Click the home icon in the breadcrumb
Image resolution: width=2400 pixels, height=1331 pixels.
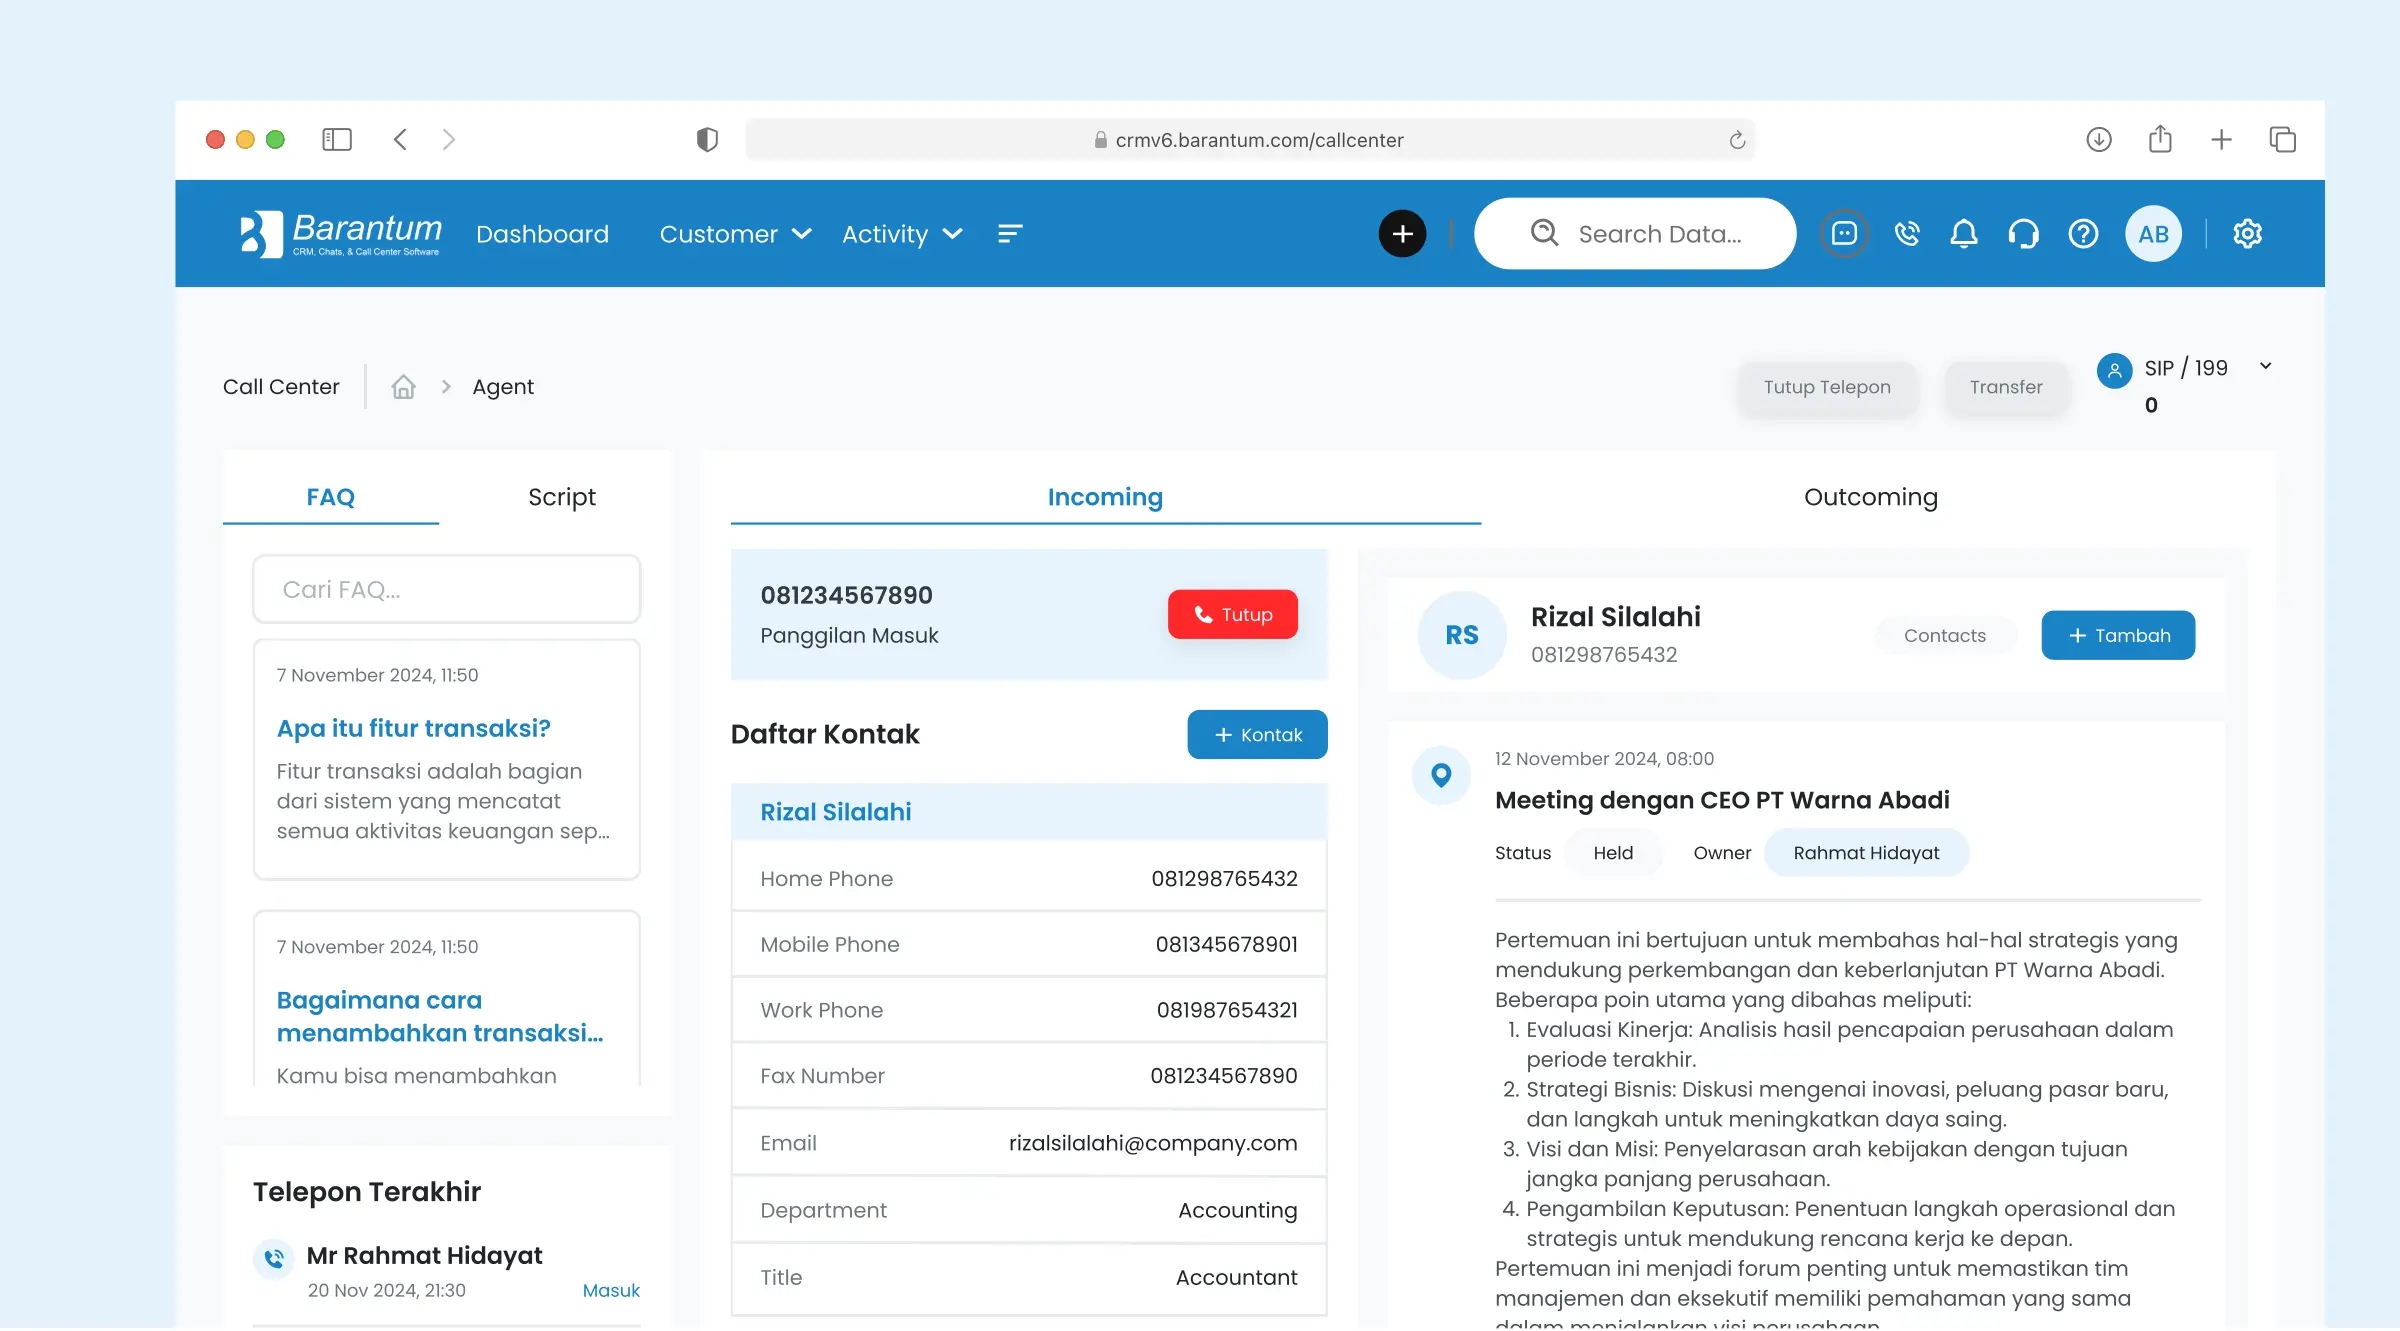click(x=404, y=386)
